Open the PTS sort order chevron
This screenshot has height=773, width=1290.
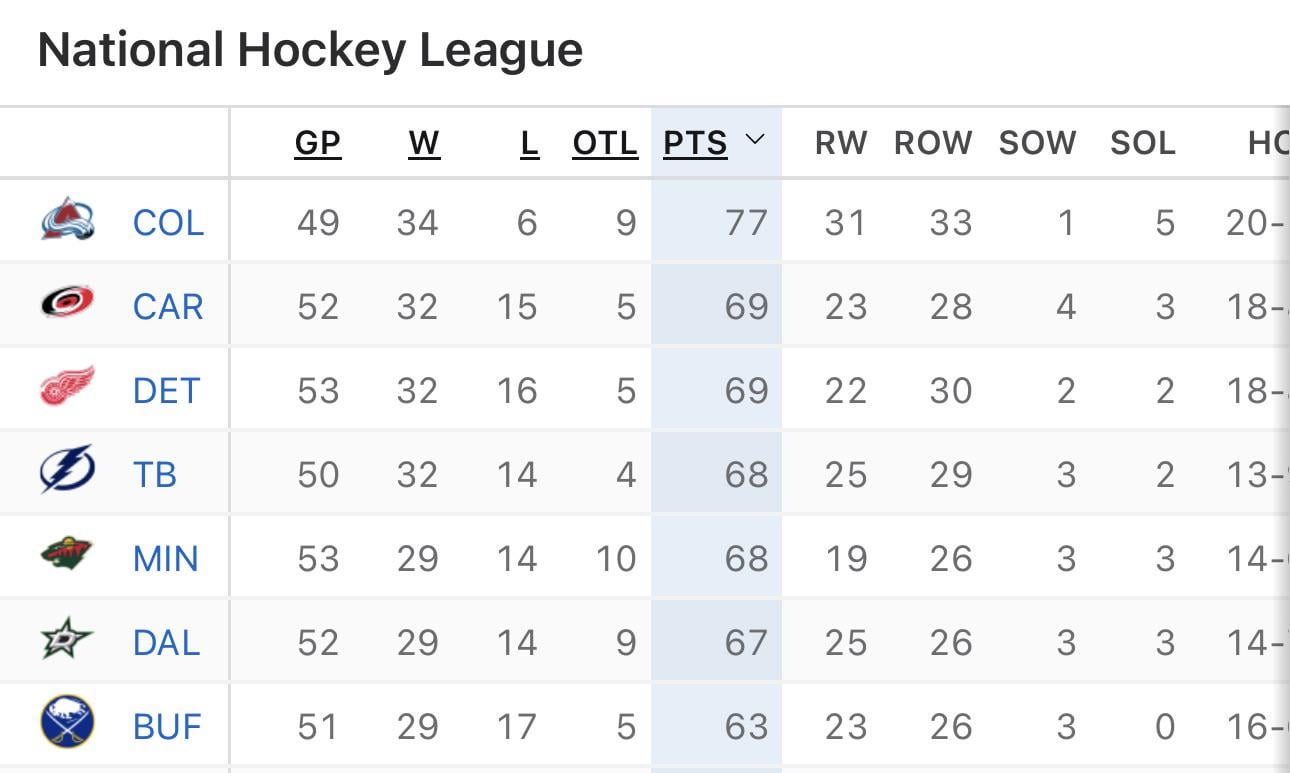click(x=756, y=141)
